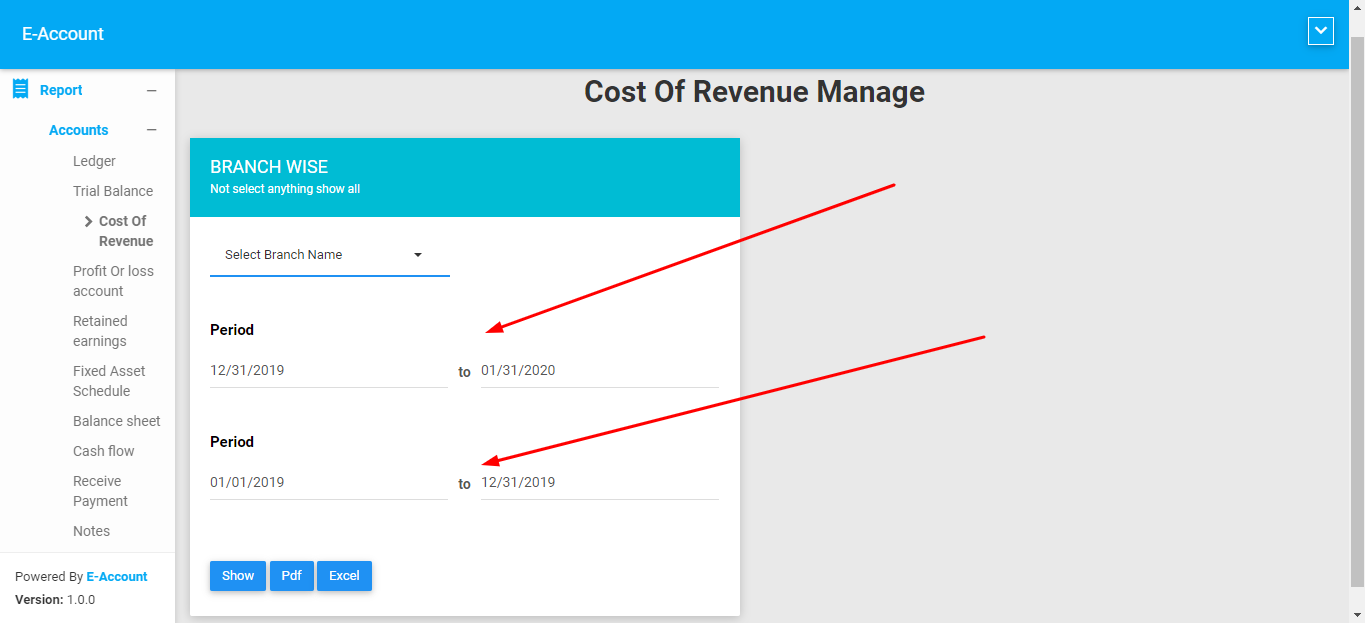Click the Report clipboard icon in sidebar
Screen dimensions: 1365x623
(x=20, y=89)
